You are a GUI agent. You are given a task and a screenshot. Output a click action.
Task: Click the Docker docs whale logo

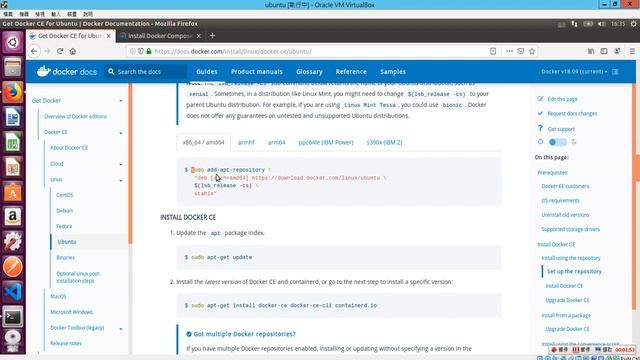tap(43, 71)
